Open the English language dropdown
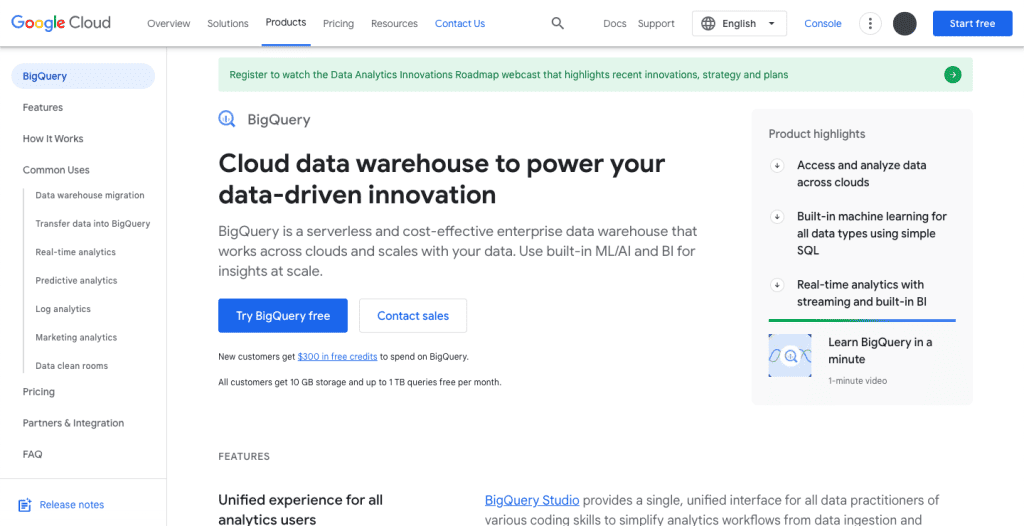The height and width of the screenshot is (526, 1024). [x=739, y=24]
